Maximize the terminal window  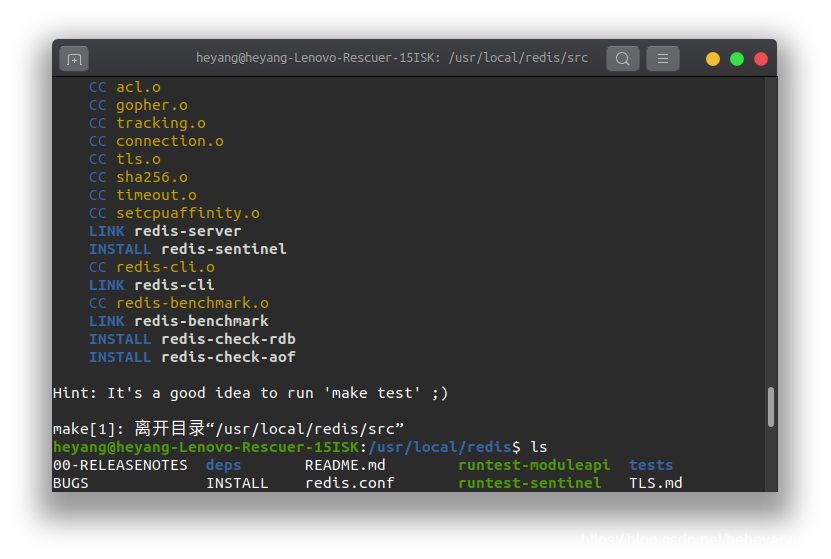(x=737, y=59)
